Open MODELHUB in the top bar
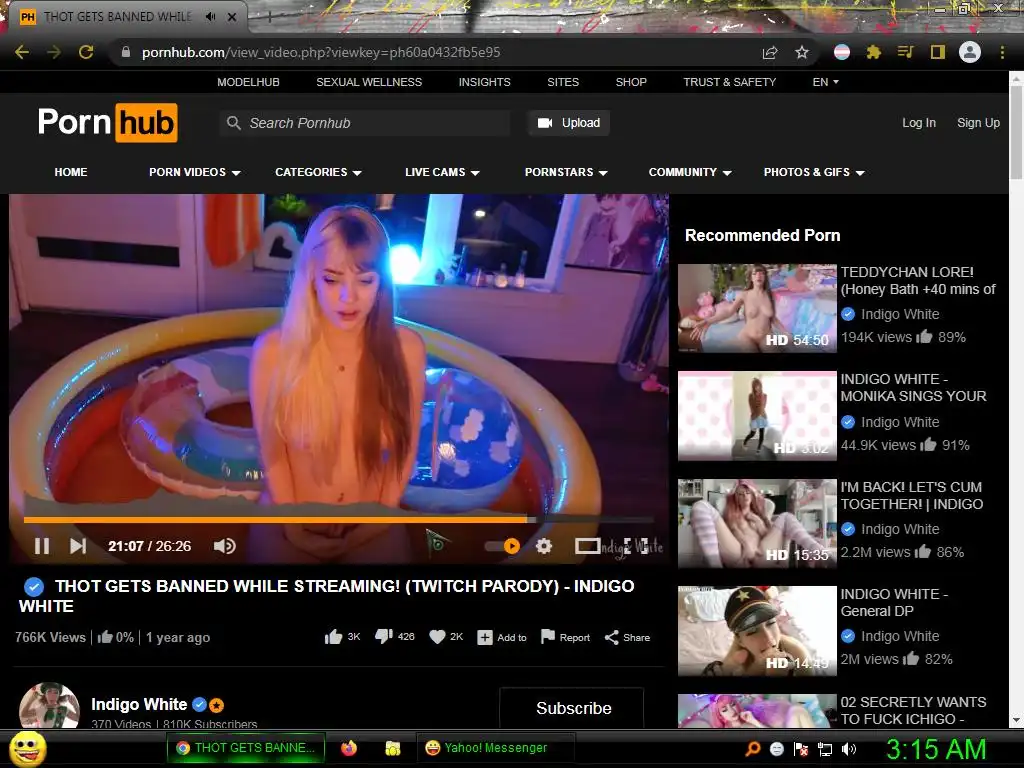The image size is (1024, 768). click(248, 82)
